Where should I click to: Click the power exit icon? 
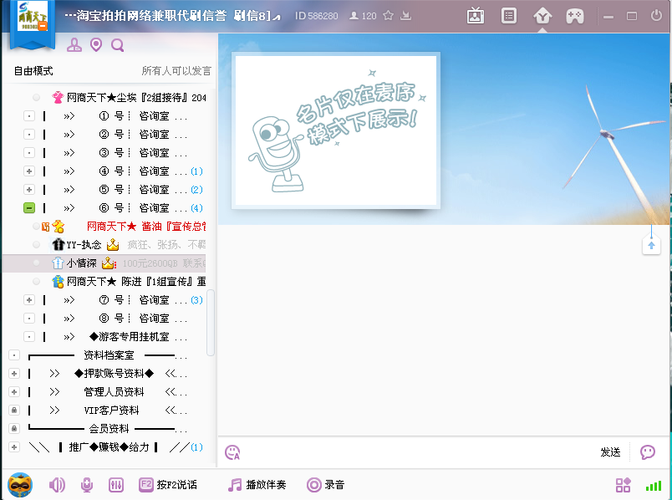pos(656,16)
